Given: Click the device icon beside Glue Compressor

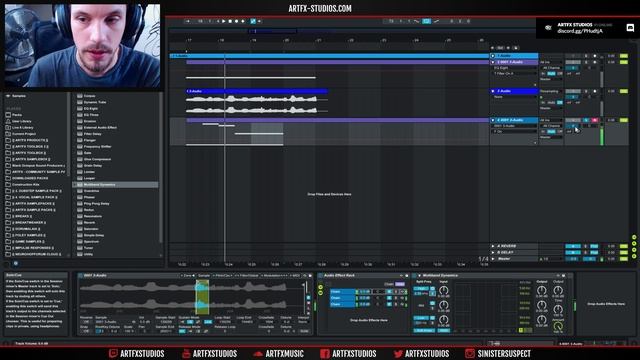Looking at the screenshot, I should tap(80, 159).
